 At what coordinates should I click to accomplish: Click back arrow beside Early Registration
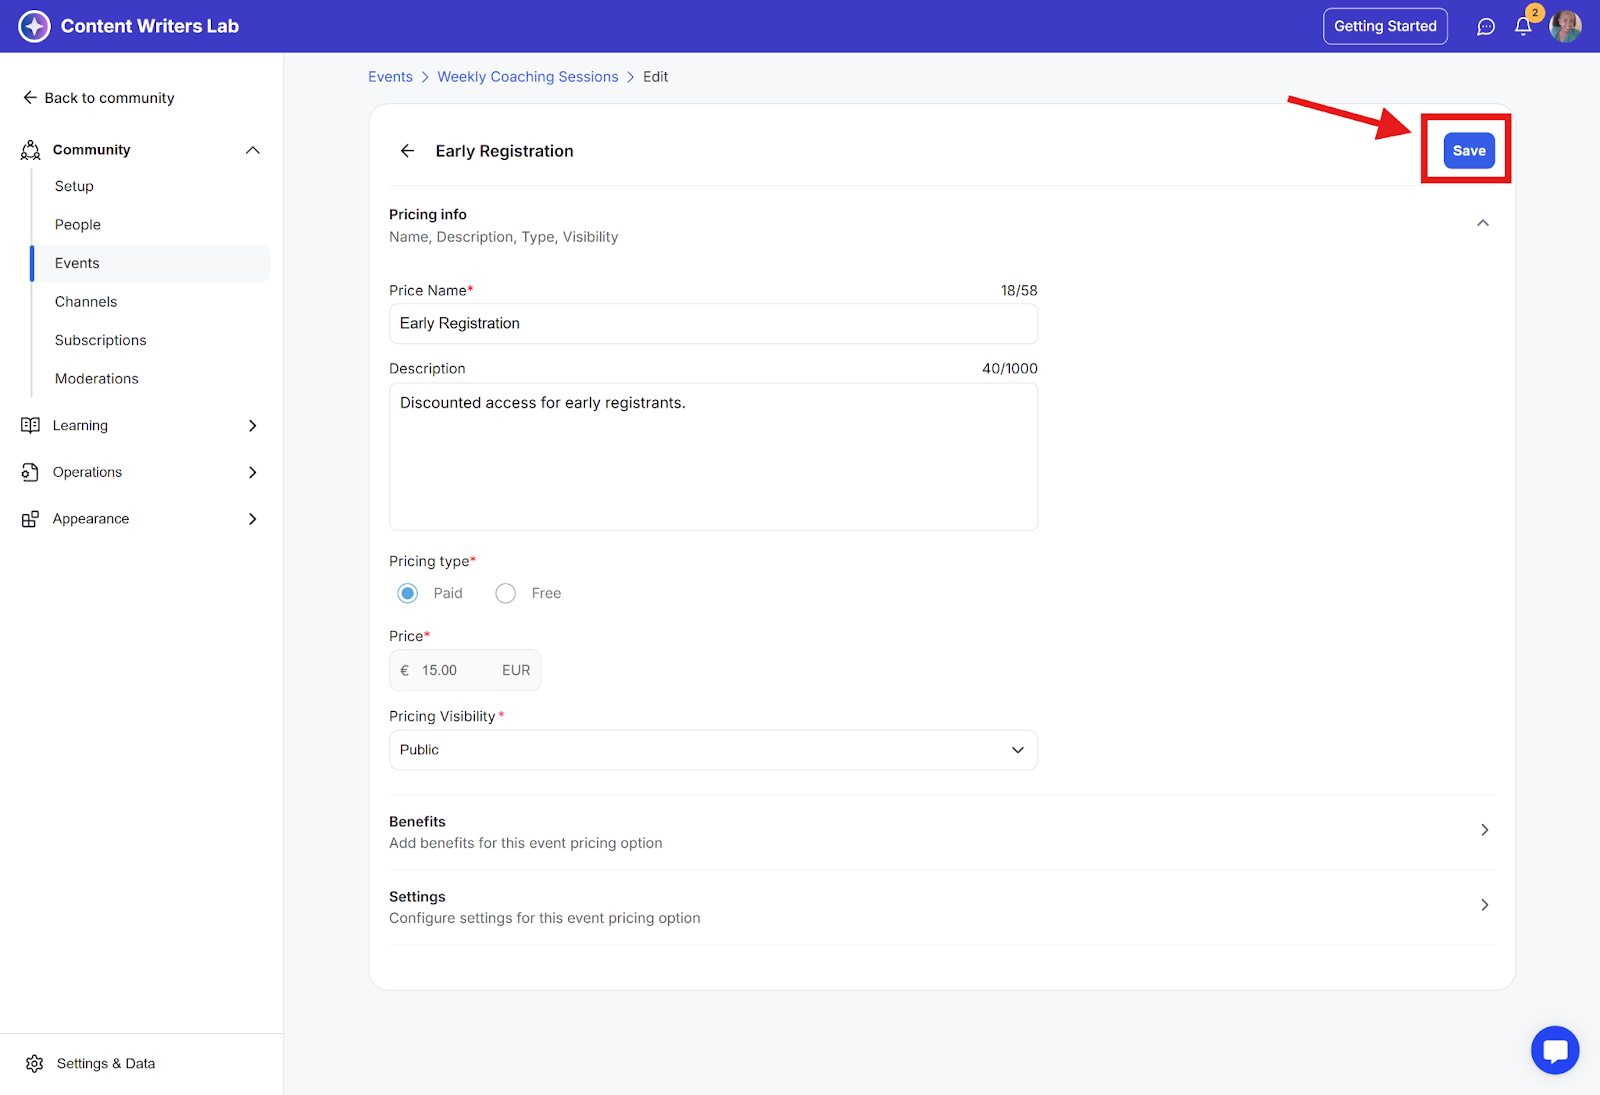click(x=407, y=151)
